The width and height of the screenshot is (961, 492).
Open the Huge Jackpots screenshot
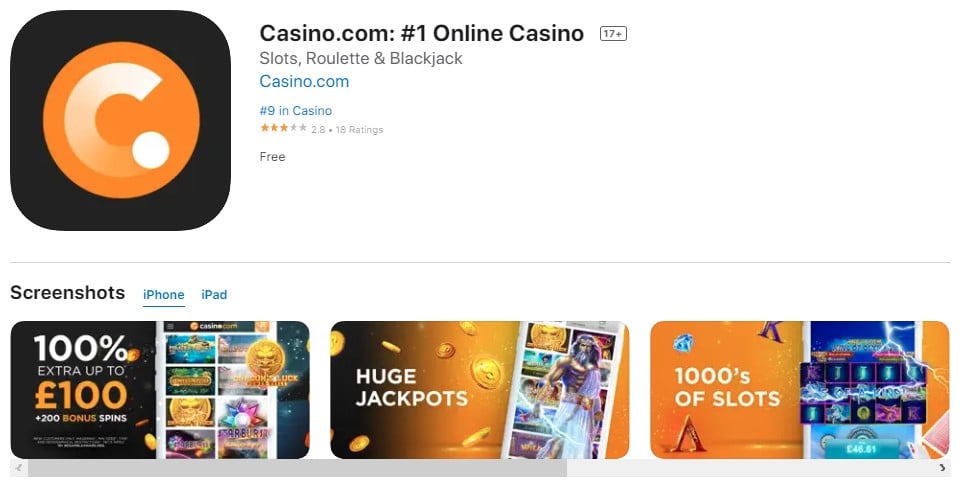pos(480,390)
